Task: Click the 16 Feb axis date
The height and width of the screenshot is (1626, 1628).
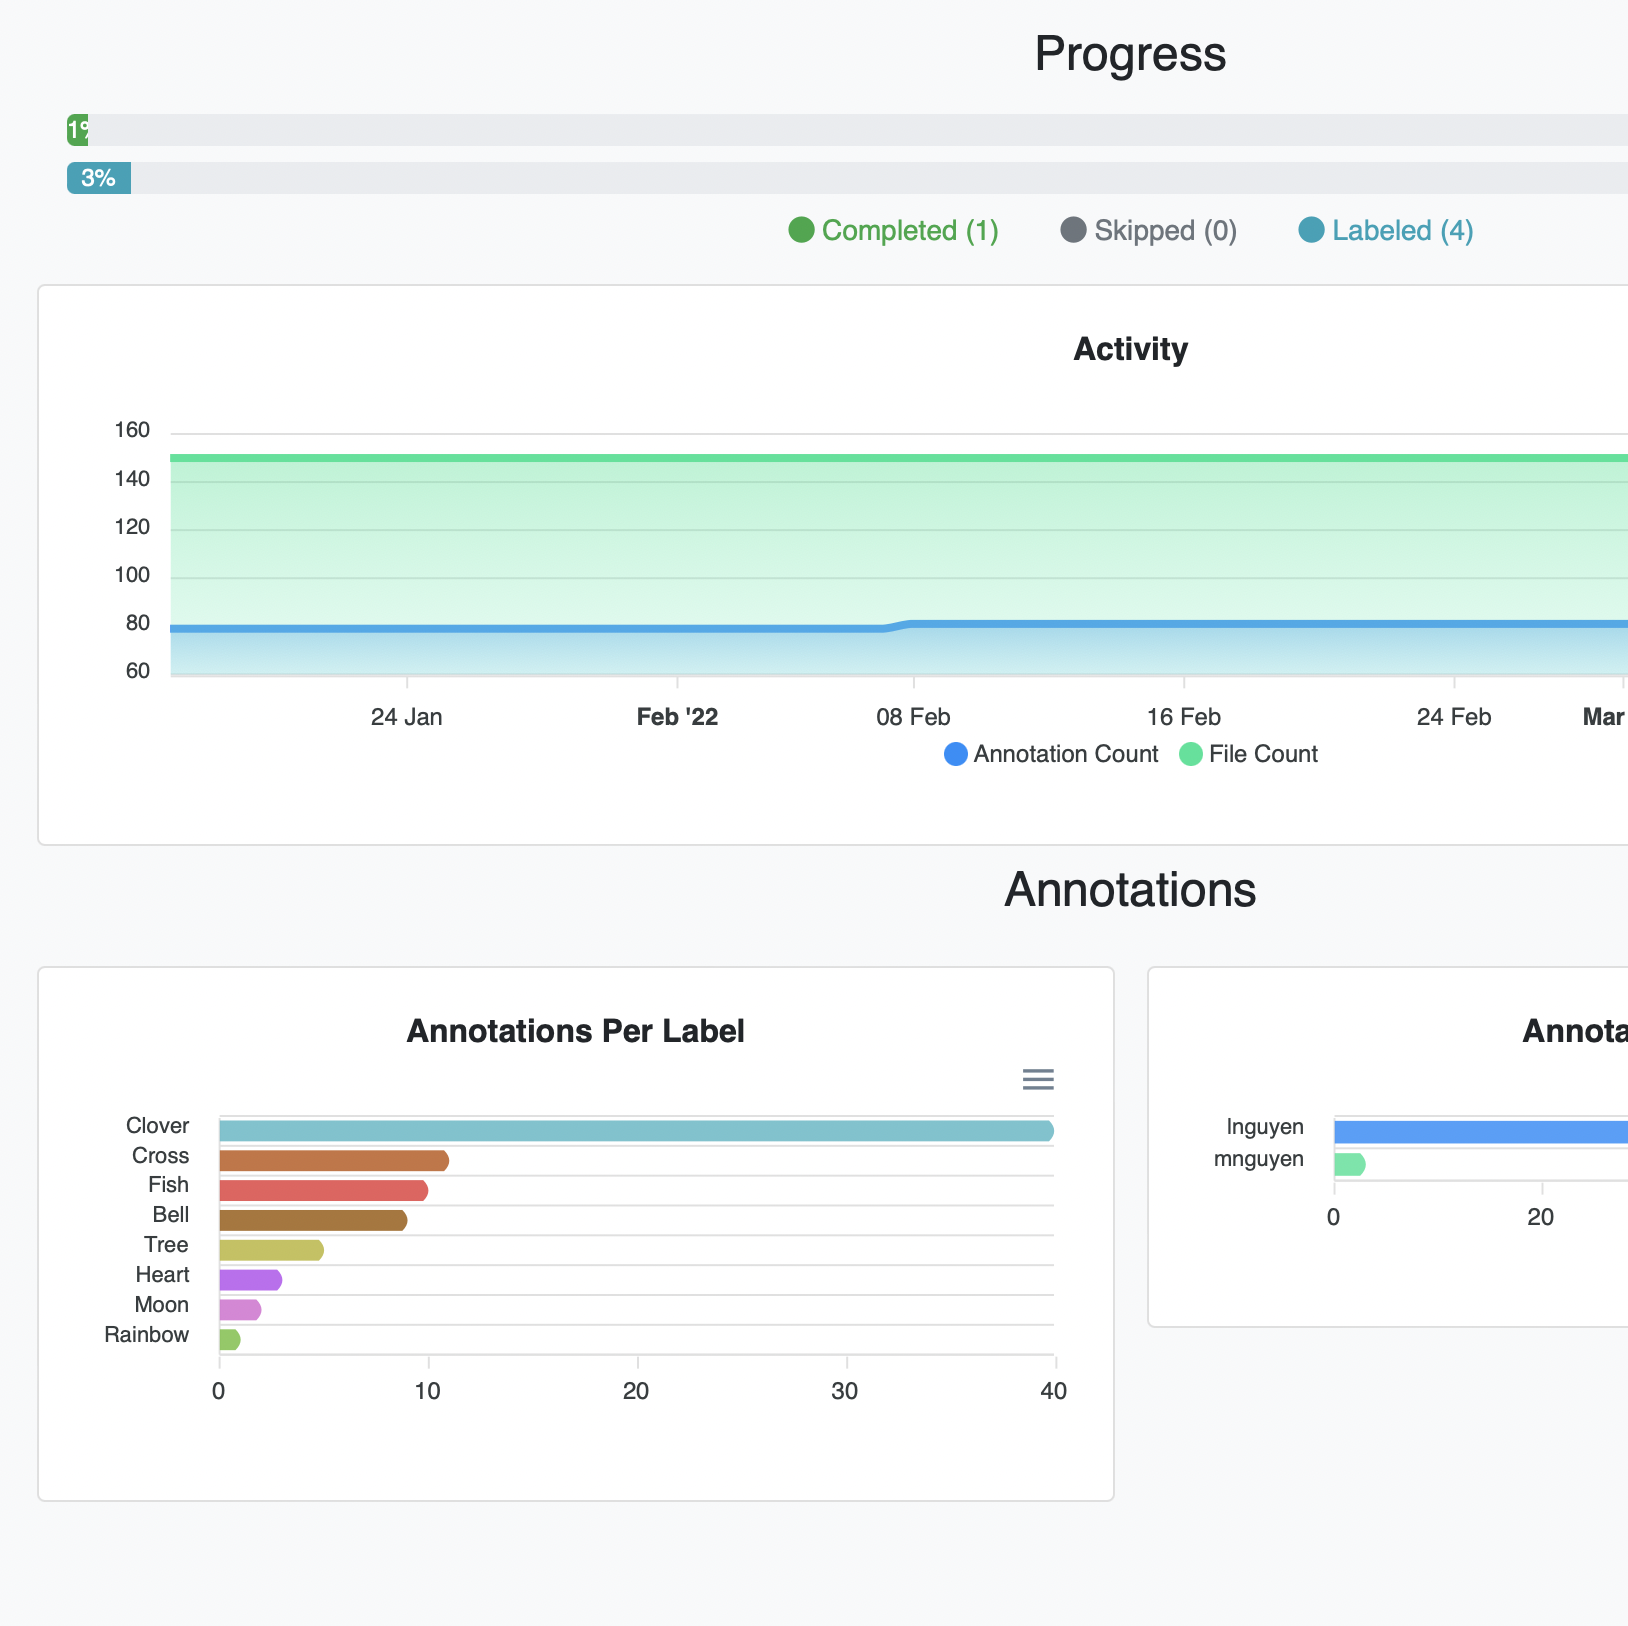Action: point(1183,717)
